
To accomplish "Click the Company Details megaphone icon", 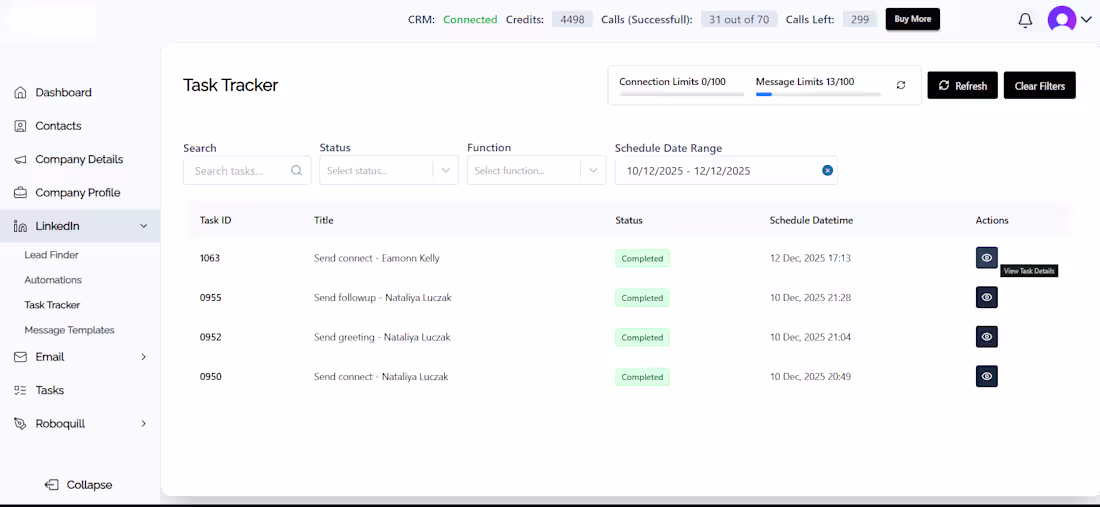I will (20, 159).
